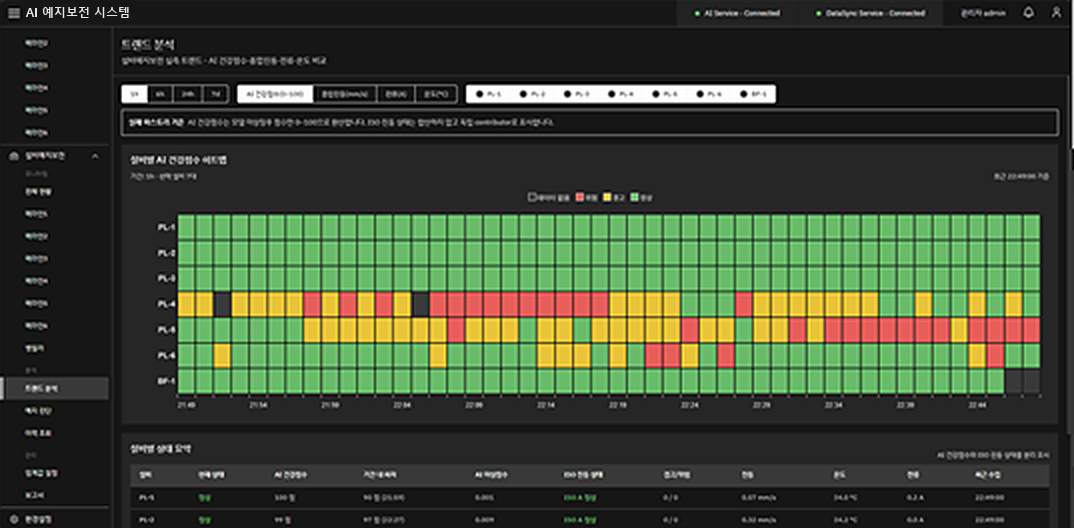Click the first yellow PL-4 heatmap cell
The width and height of the screenshot is (1074, 528).
(x=186, y=304)
